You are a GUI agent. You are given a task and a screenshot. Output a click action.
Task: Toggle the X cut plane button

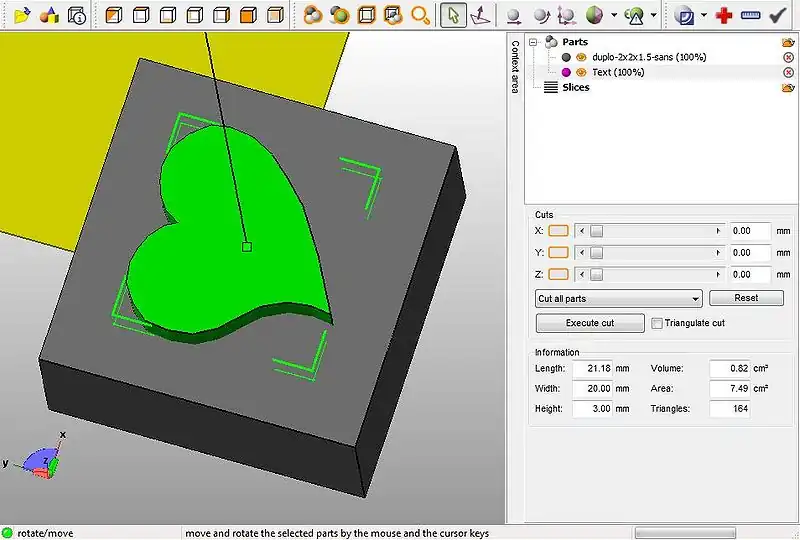click(x=559, y=230)
